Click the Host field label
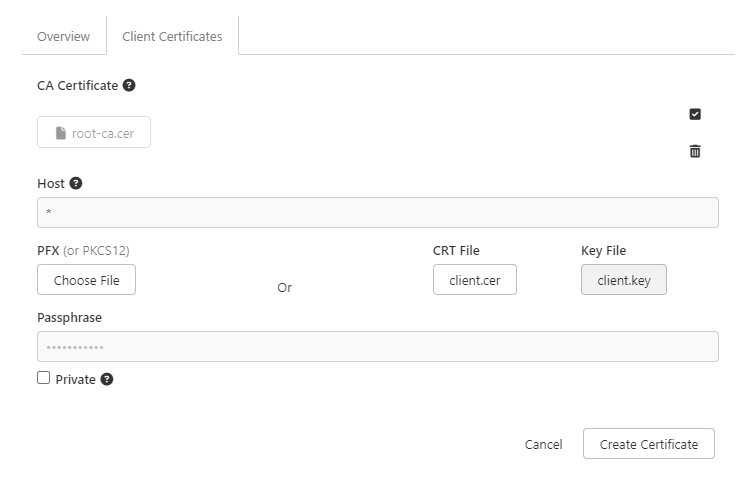Image resolution: width=750 pixels, height=500 pixels. [51, 184]
